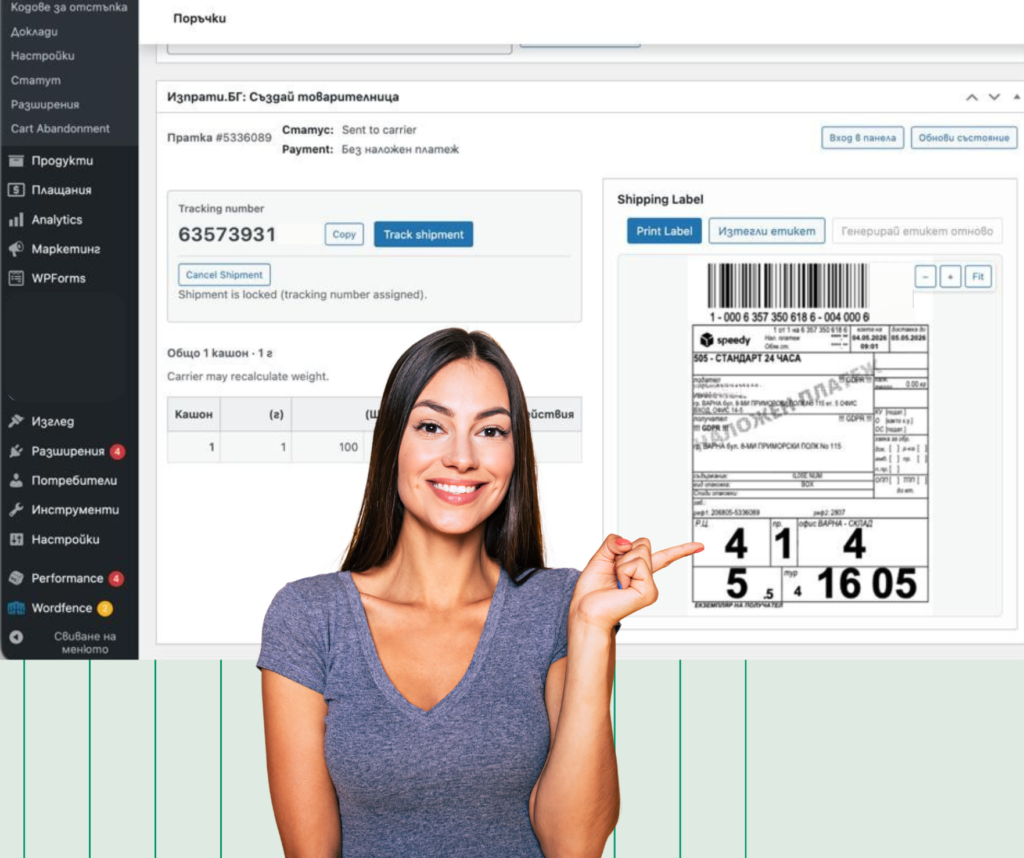Image resolution: width=1024 pixels, height=858 pixels.
Task: Open the Потребители user icon
Action: point(16,481)
